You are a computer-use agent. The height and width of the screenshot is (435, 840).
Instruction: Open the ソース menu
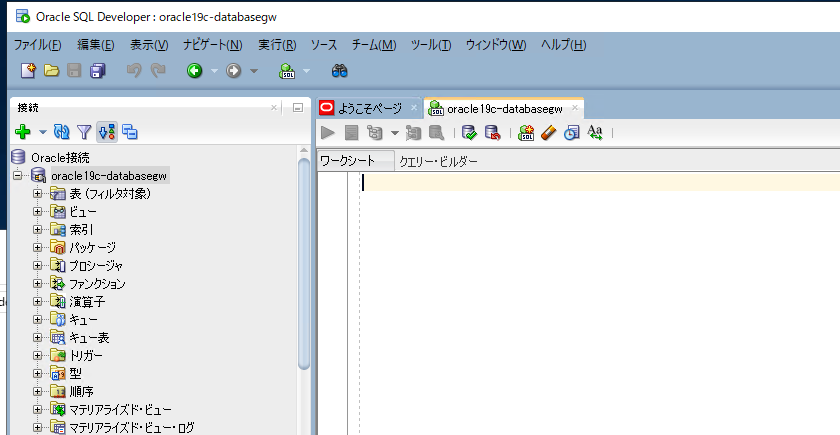pos(324,44)
